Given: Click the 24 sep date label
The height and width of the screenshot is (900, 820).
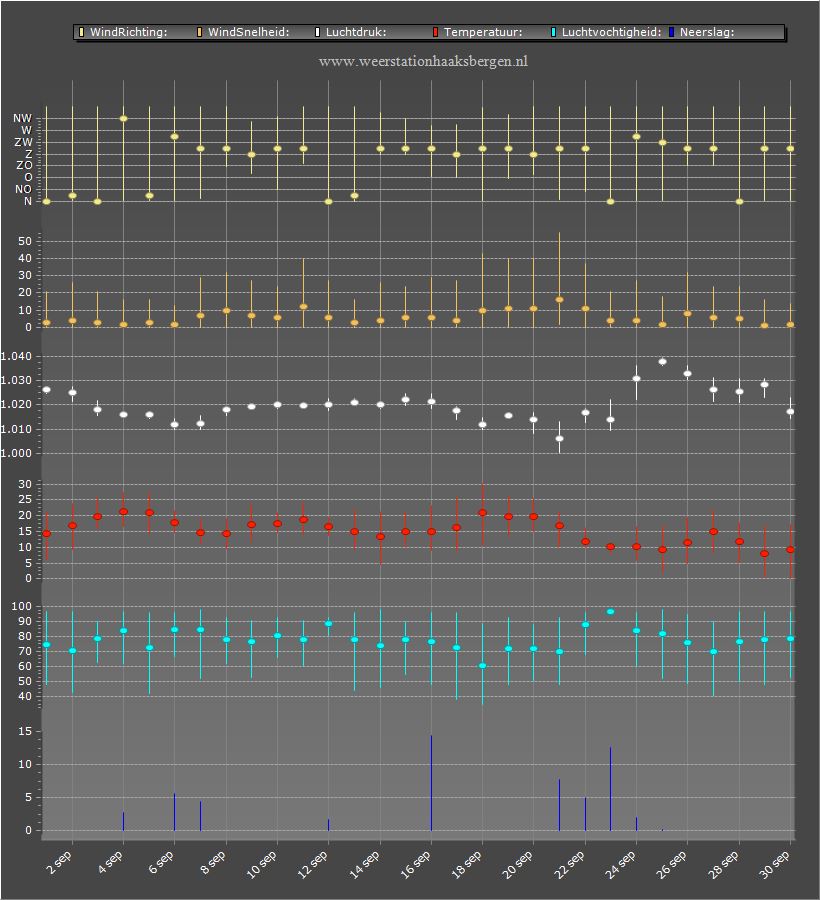Looking at the screenshot, I should (x=620, y=865).
